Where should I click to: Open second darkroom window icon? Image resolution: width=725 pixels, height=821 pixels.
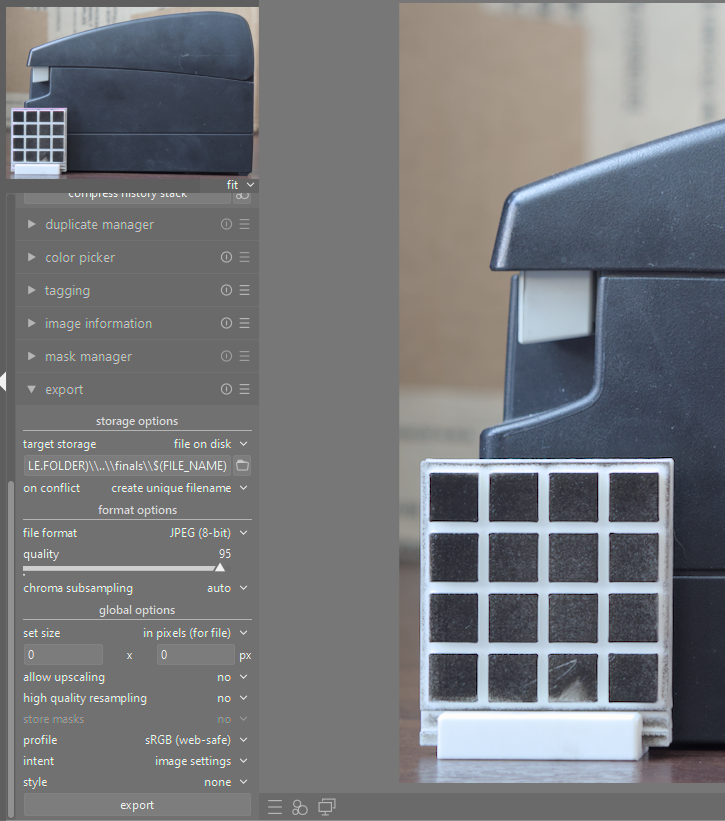(x=326, y=807)
